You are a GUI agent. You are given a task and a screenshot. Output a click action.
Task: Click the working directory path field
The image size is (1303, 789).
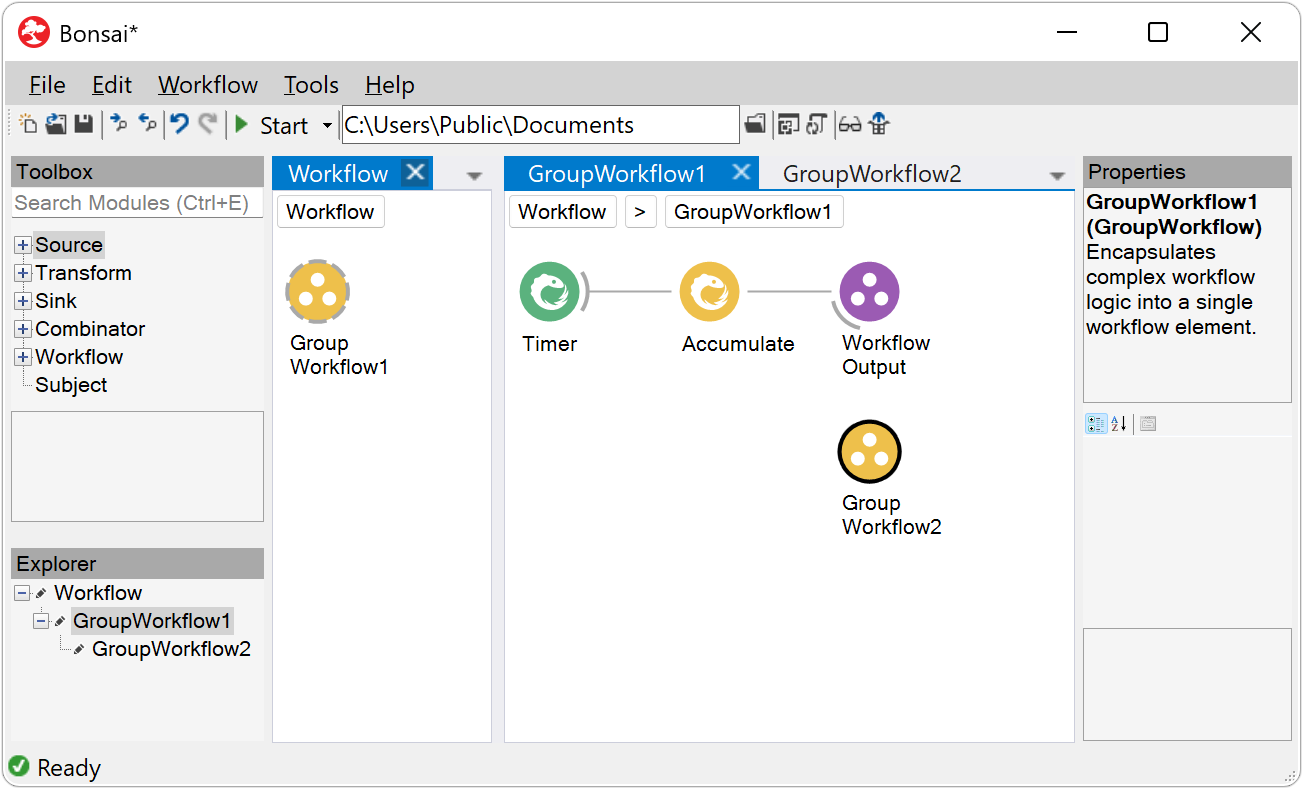[540, 125]
